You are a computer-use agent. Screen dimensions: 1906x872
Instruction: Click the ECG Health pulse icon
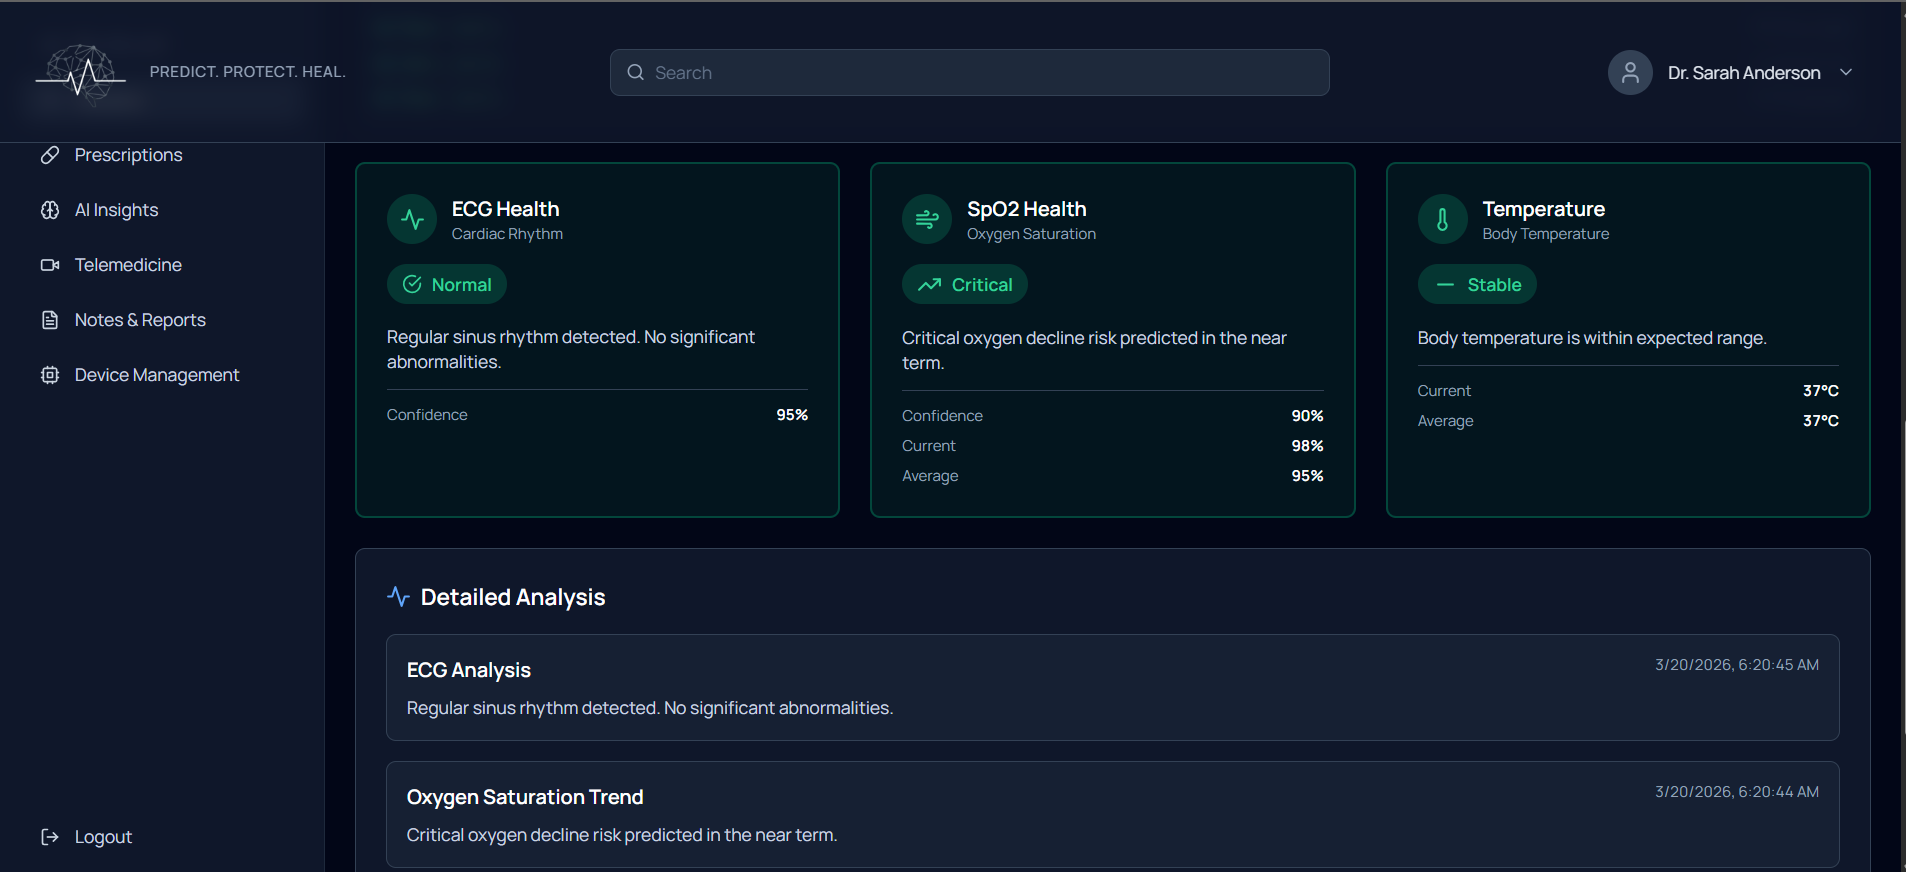[412, 219]
